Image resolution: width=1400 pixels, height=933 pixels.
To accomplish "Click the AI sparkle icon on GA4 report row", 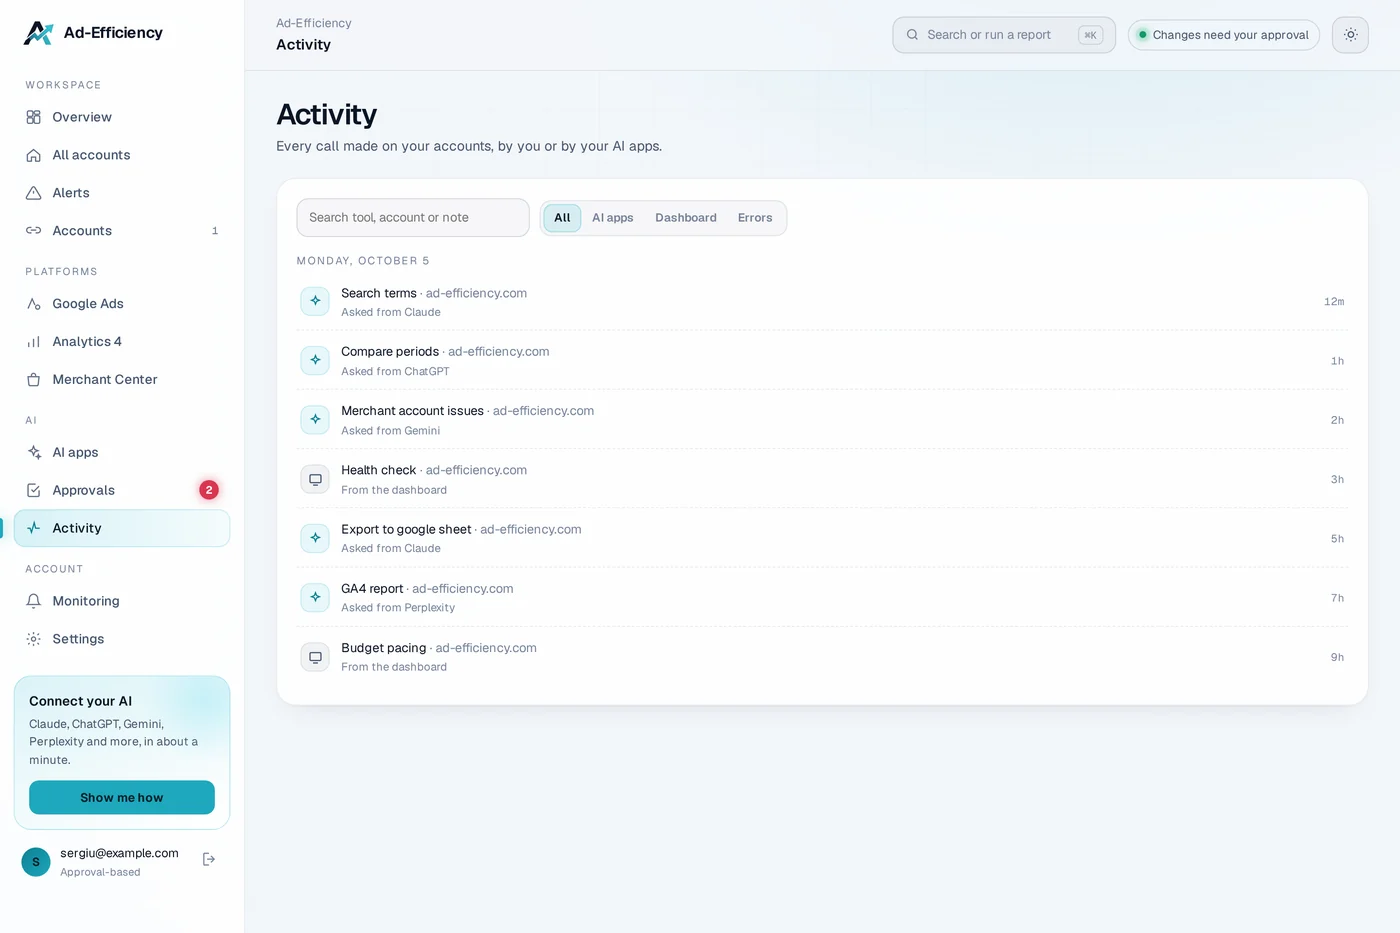I will (315, 597).
